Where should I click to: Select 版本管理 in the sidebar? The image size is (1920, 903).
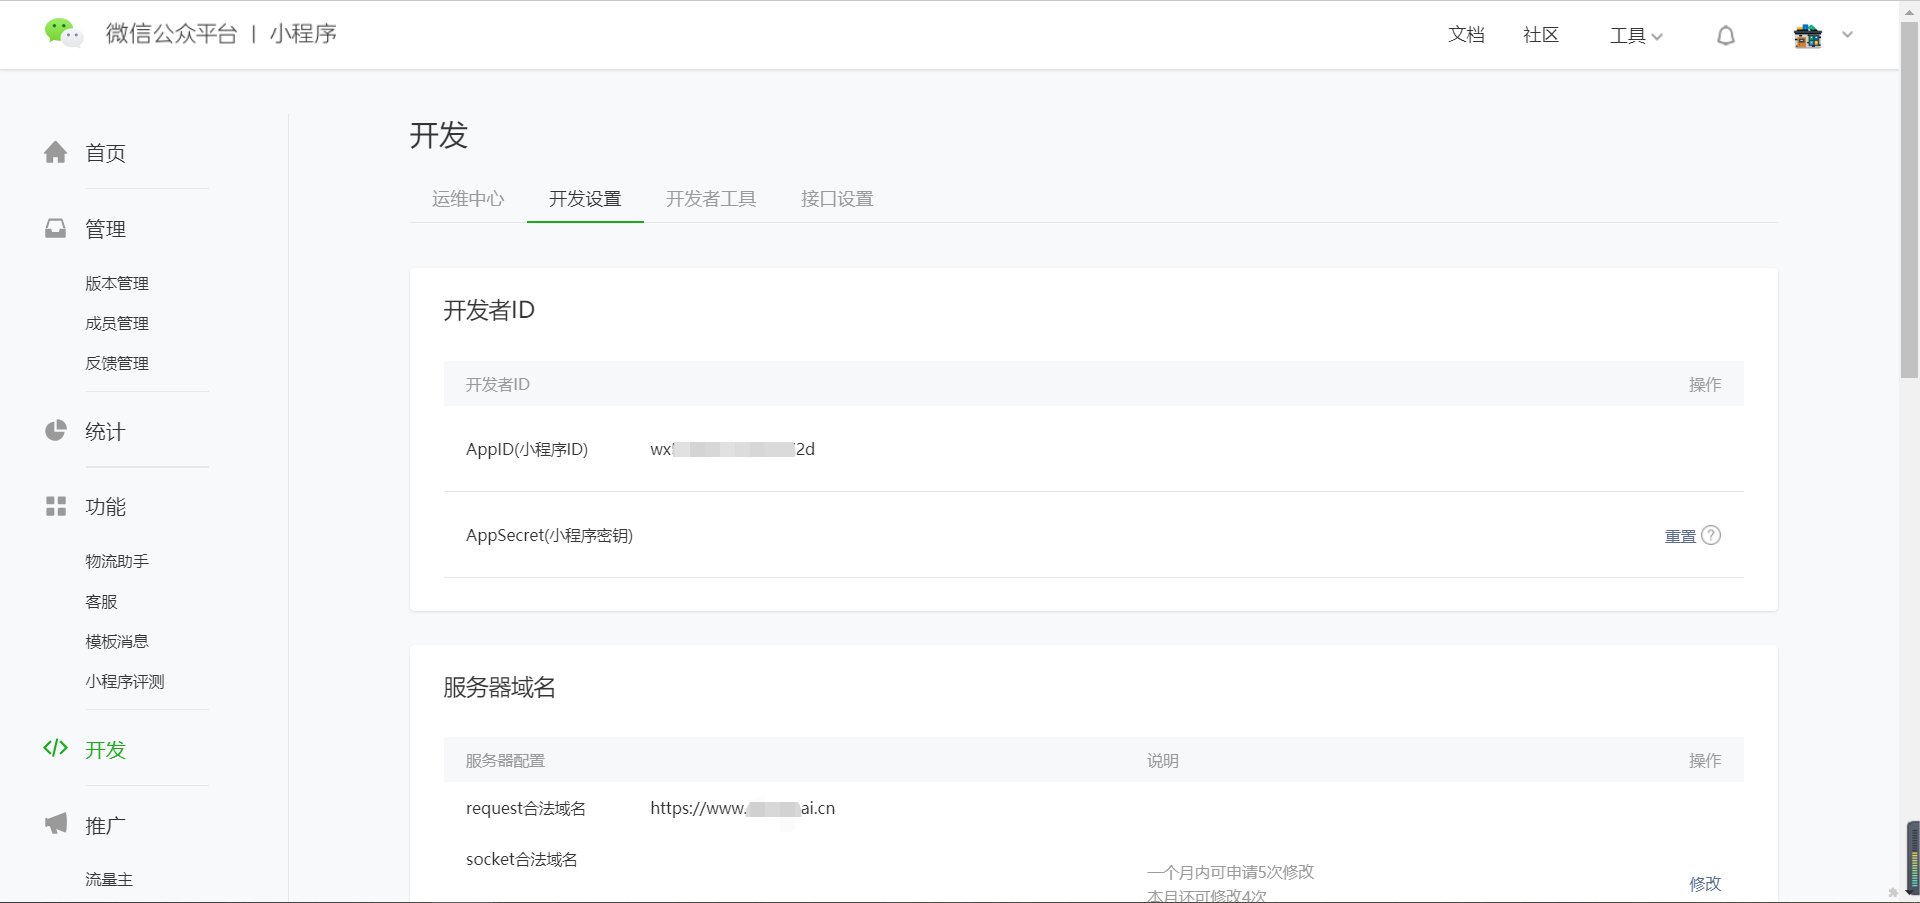click(116, 283)
